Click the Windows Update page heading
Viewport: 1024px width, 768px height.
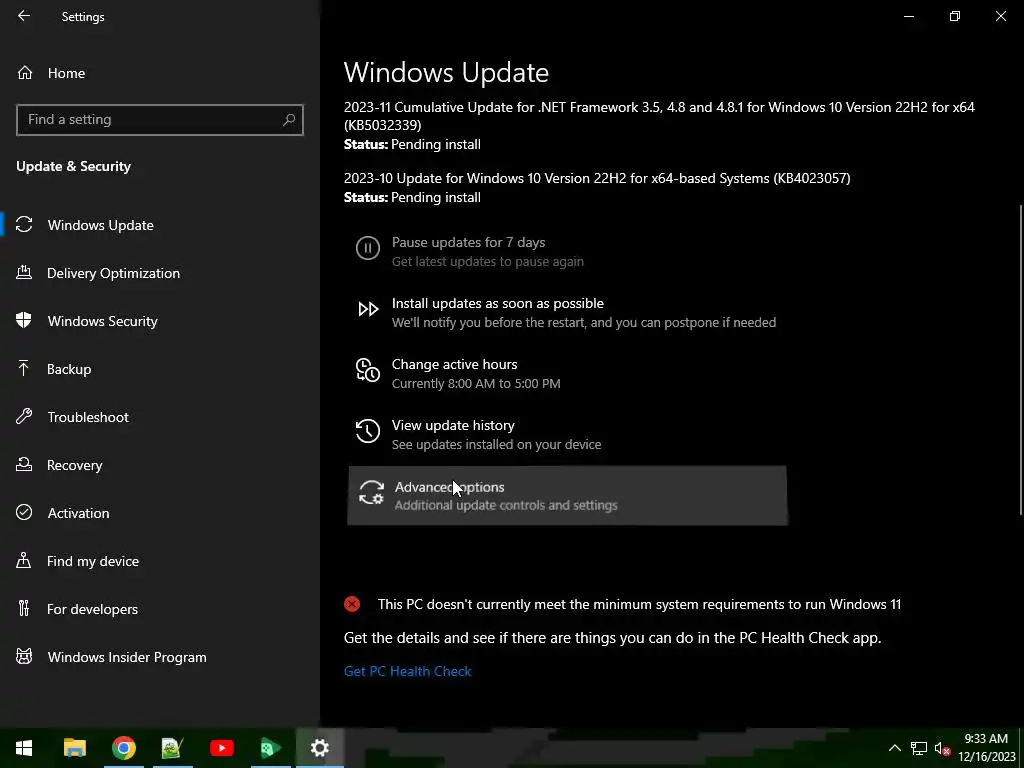click(x=446, y=72)
